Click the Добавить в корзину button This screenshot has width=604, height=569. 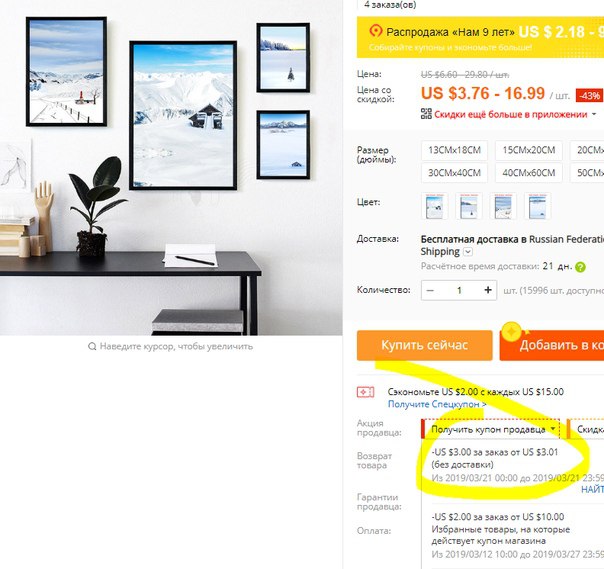tap(552, 345)
